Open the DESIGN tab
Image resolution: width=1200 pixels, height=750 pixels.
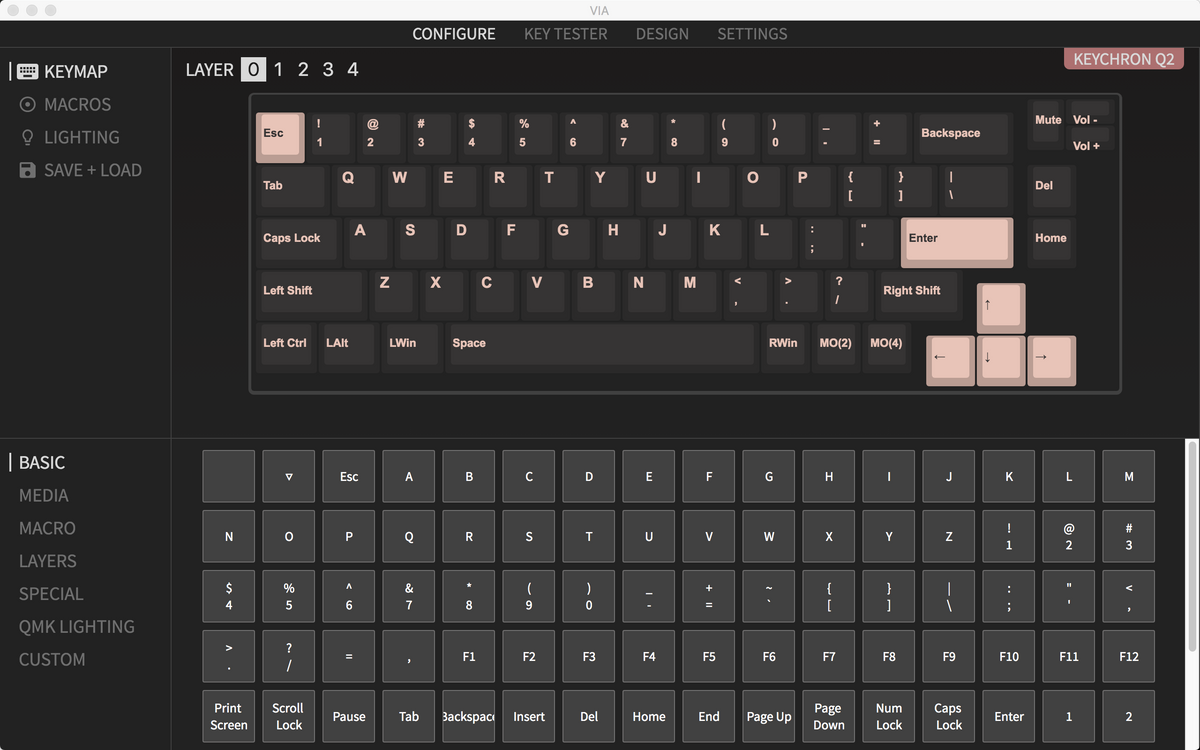coord(662,33)
